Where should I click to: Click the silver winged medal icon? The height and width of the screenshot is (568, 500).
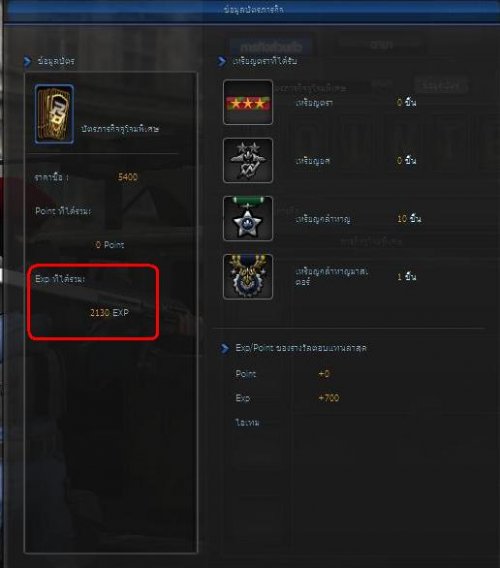pyautogui.click(x=248, y=160)
